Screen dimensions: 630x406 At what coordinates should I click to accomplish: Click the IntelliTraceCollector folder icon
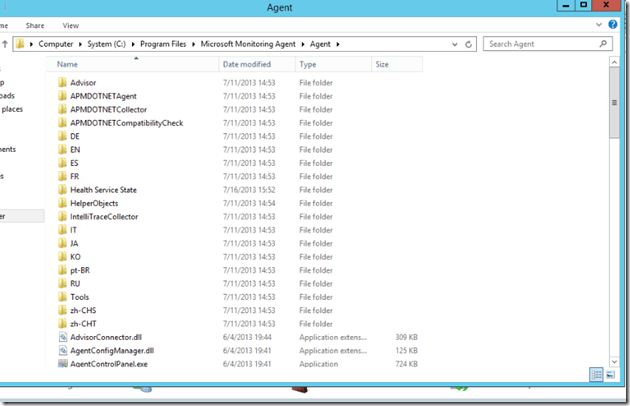point(62,216)
